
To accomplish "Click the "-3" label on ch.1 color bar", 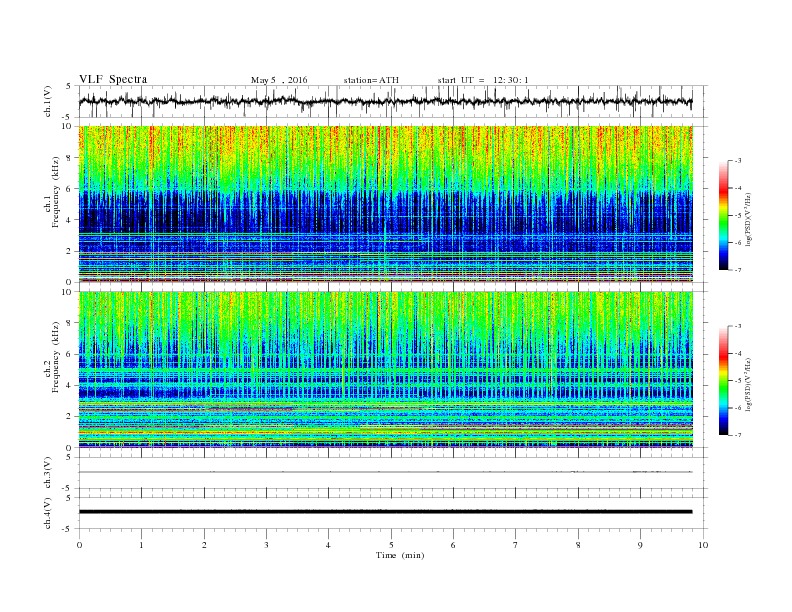I will pyautogui.click(x=738, y=161).
